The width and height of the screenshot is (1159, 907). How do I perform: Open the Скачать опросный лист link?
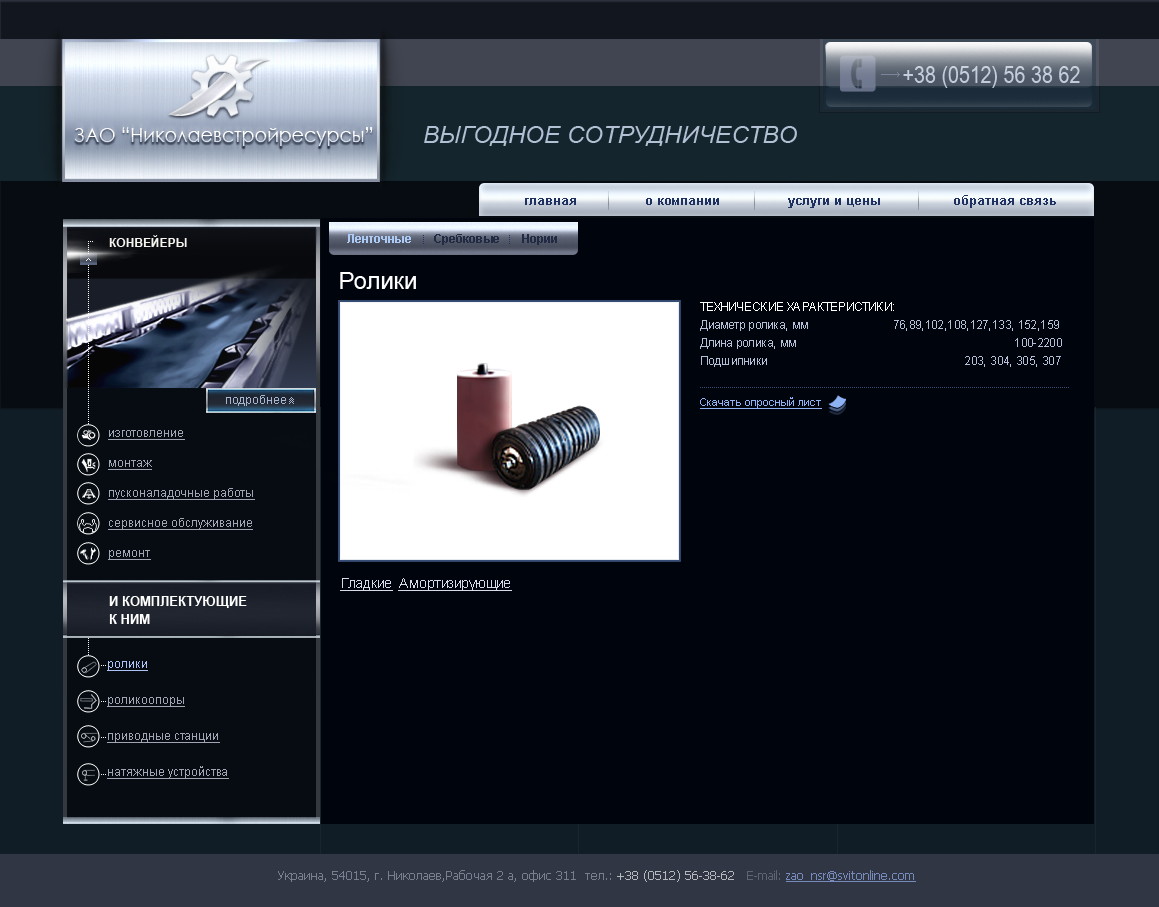tap(760, 403)
